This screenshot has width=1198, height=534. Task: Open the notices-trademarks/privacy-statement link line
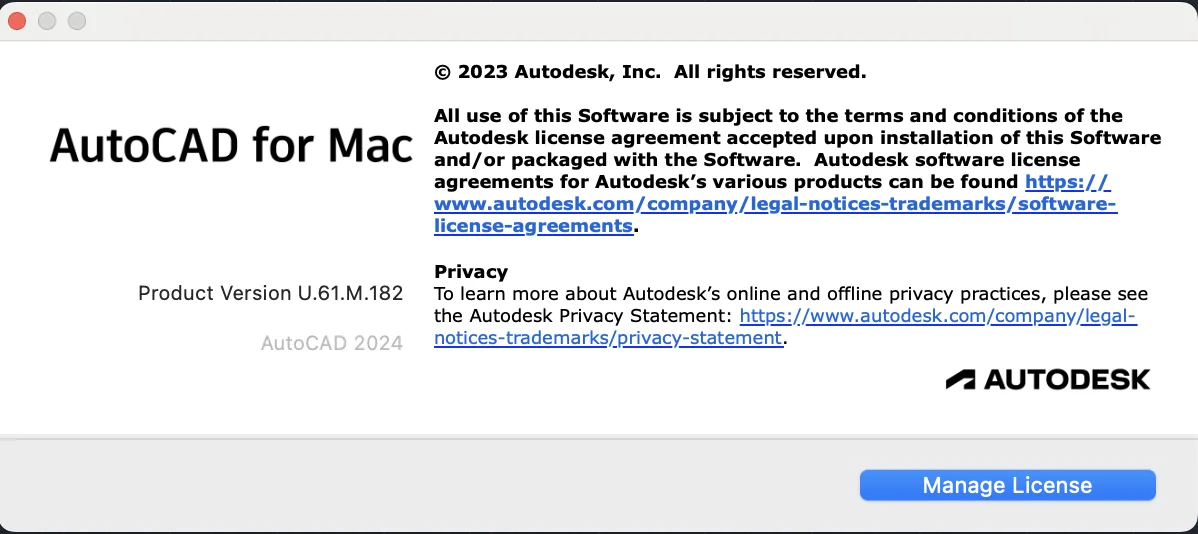pos(608,338)
